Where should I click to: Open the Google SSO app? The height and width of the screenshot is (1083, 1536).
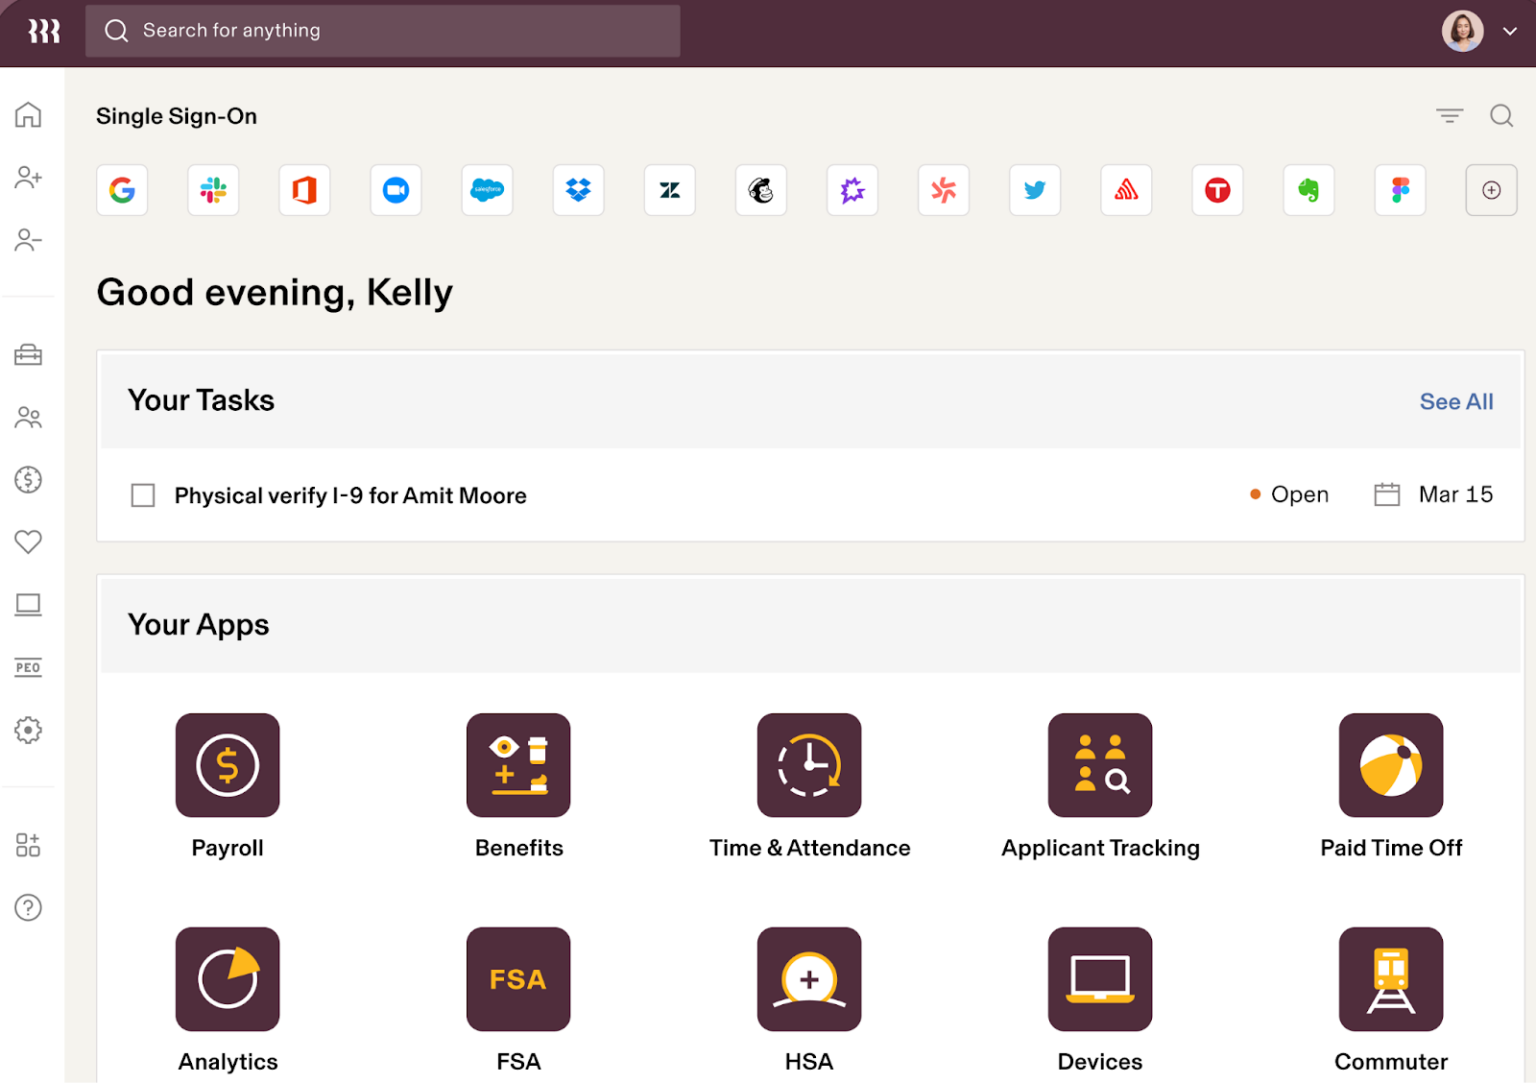[x=121, y=190]
